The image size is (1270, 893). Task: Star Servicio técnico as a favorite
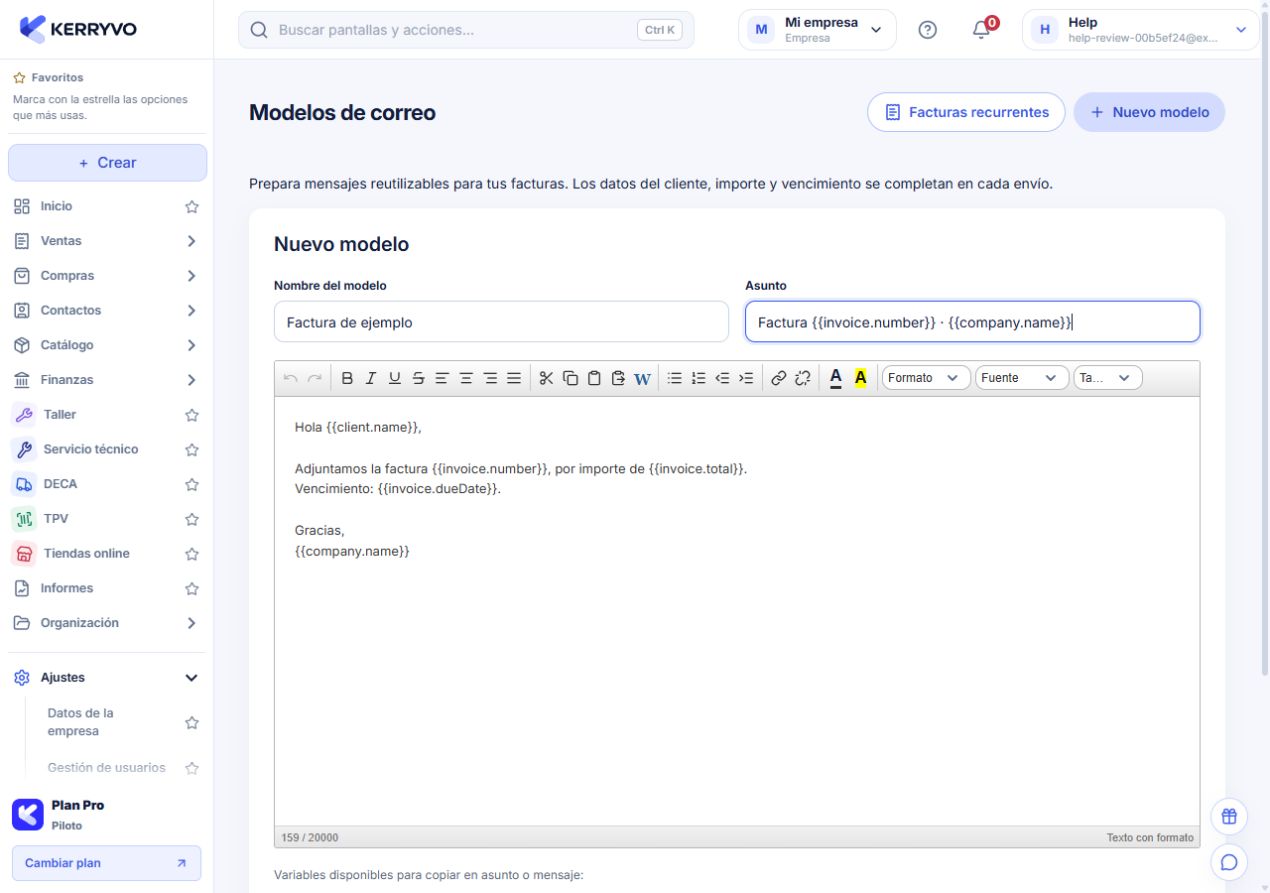click(192, 450)
